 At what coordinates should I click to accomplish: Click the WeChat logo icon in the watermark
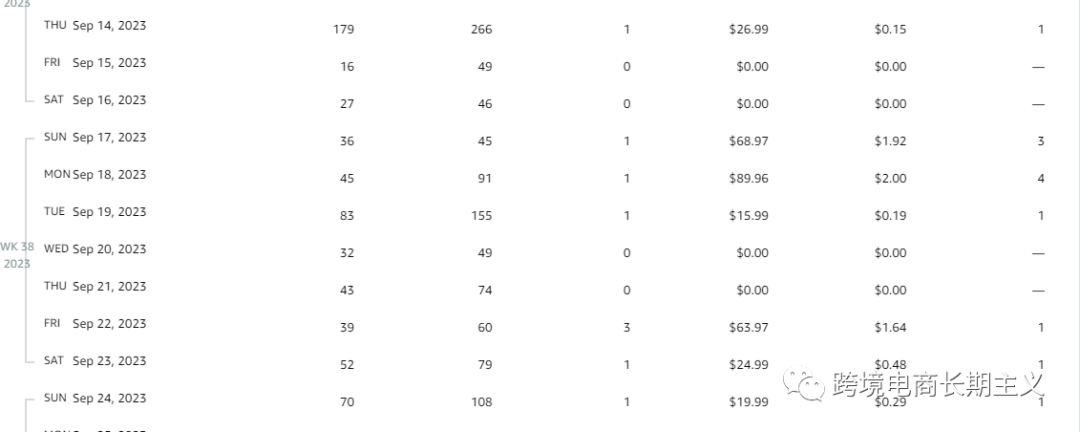click(803, 384)
